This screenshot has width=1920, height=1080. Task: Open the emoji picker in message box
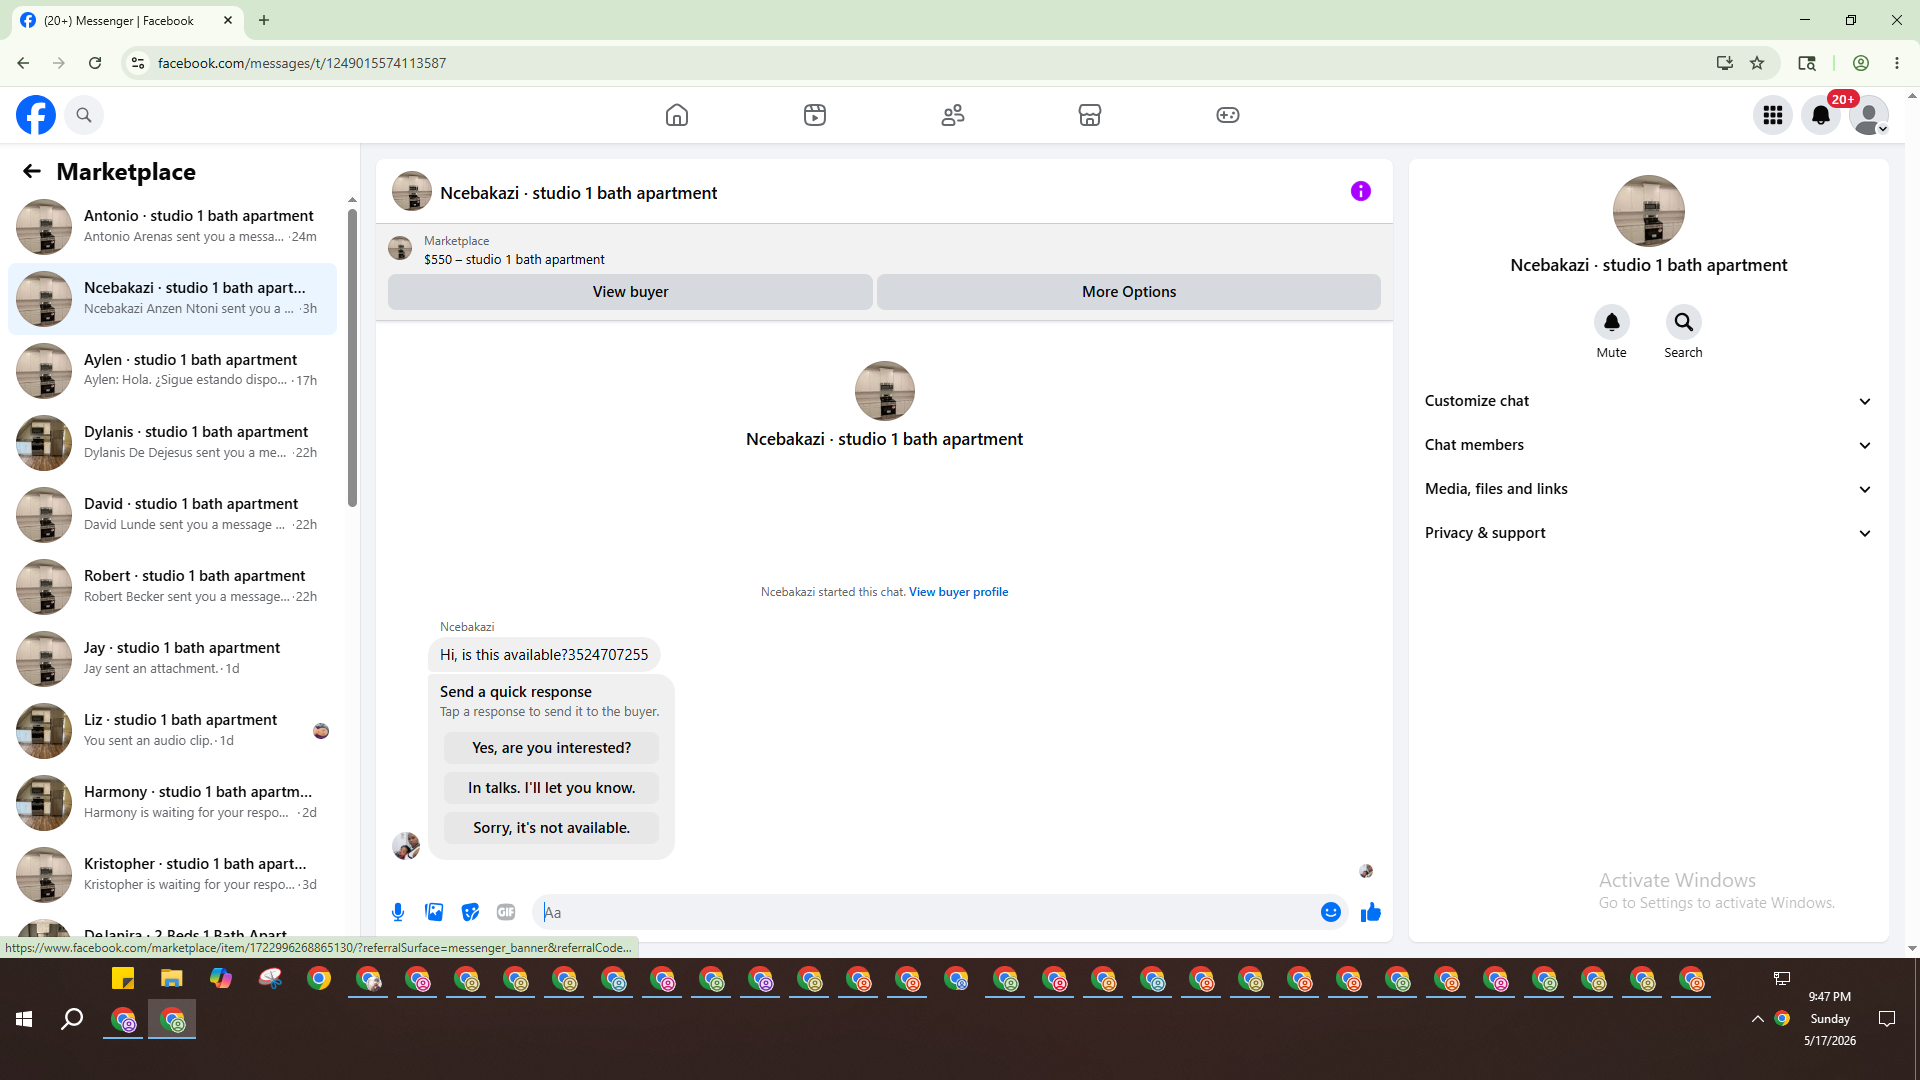[x=1331, y=912]
